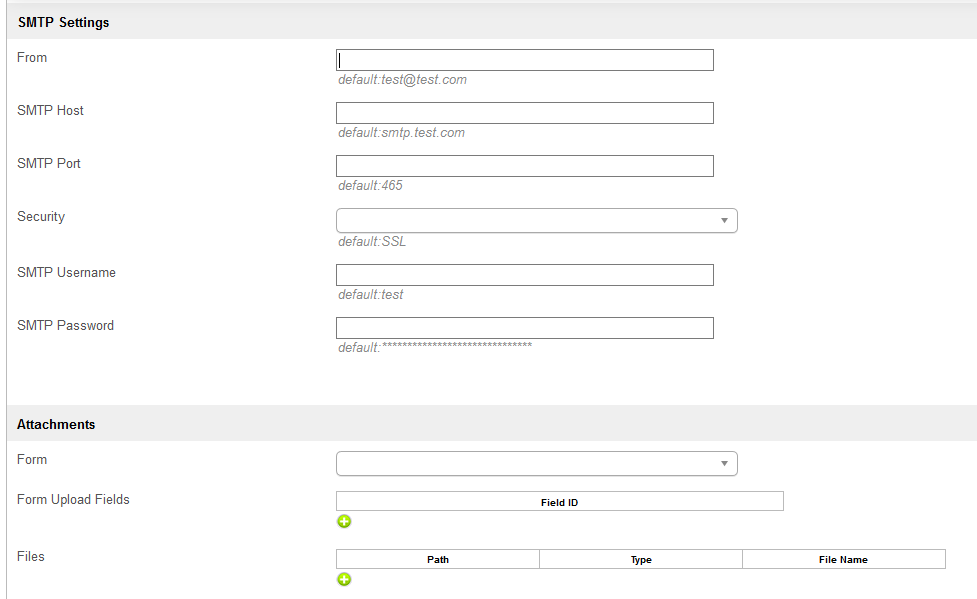
Task: Expand the Form dropdown under Attachments
Action: point(536,464)
